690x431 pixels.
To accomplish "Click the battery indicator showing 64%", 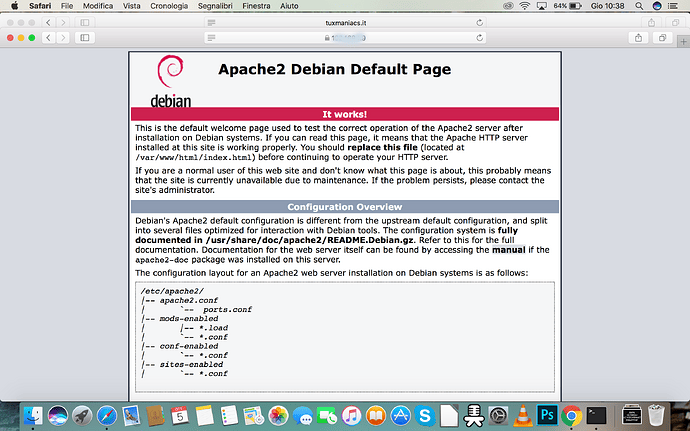I will 568,6.
